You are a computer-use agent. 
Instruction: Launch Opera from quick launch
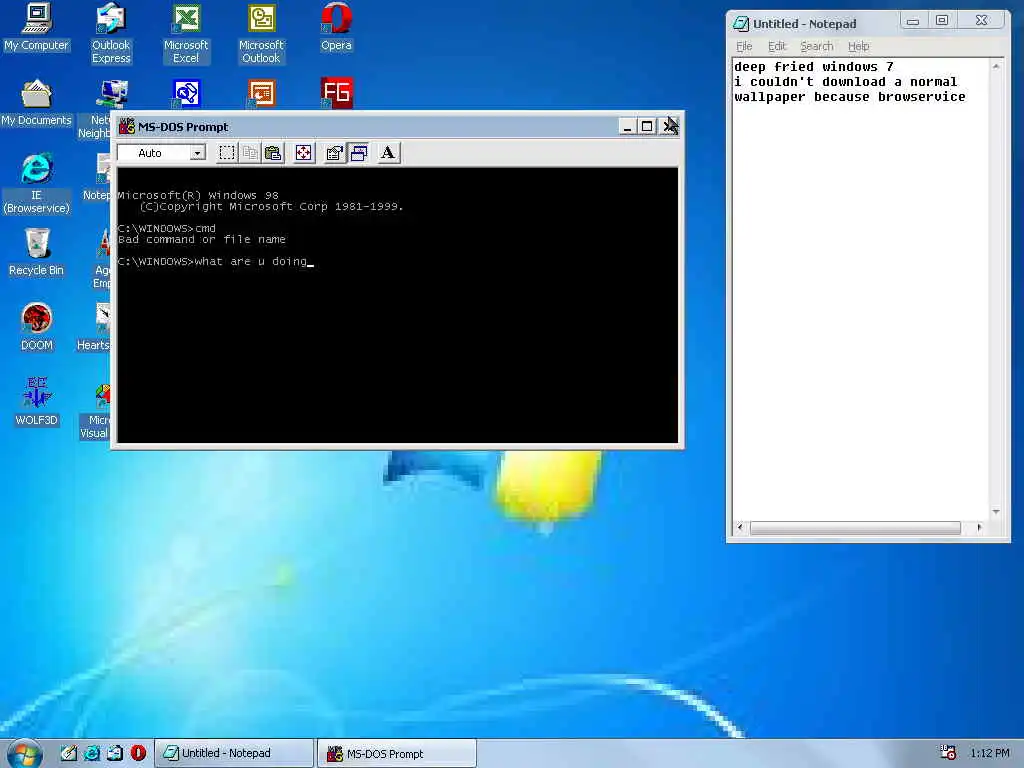tap(138, 753)
